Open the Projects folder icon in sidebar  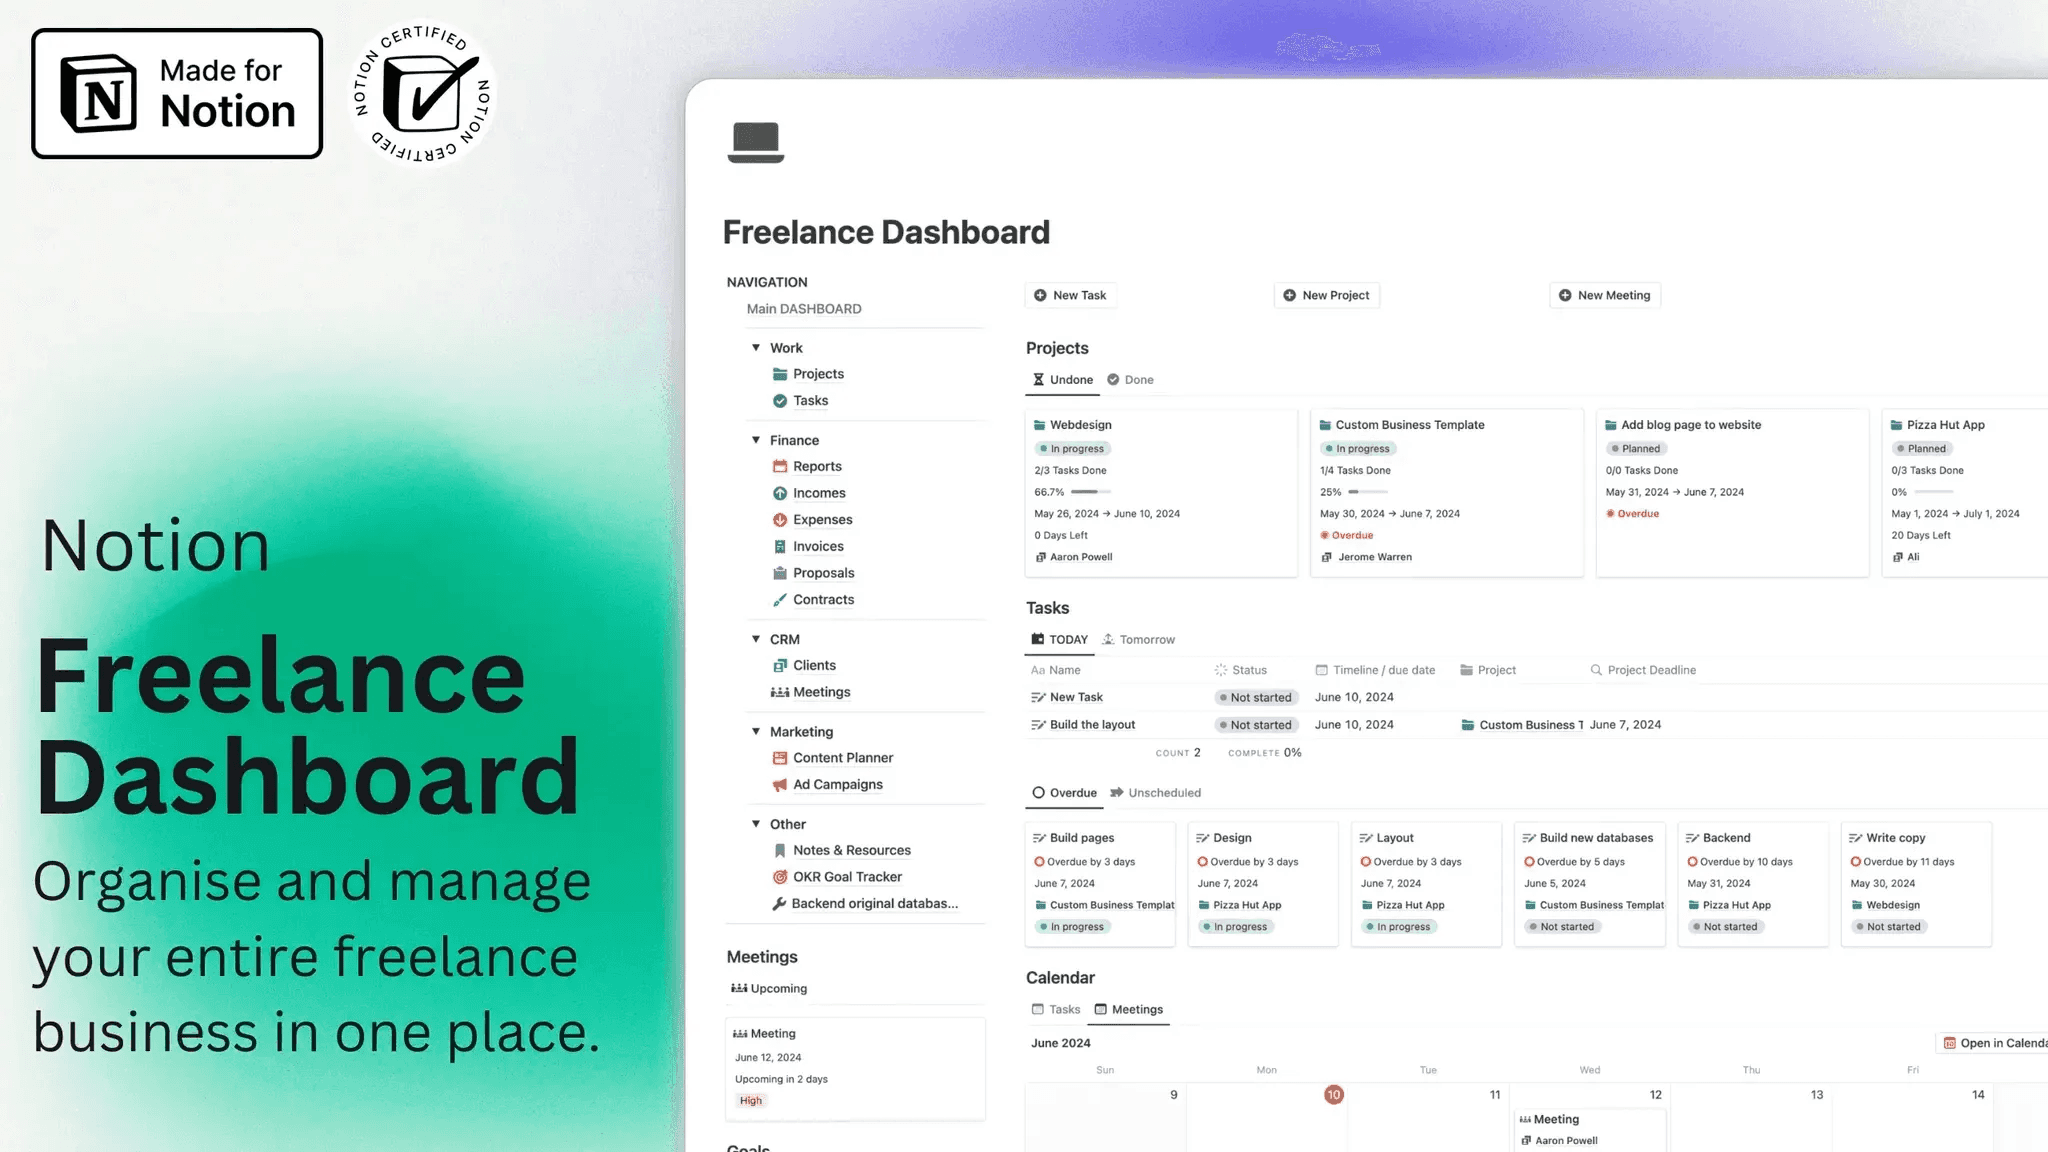780,374
